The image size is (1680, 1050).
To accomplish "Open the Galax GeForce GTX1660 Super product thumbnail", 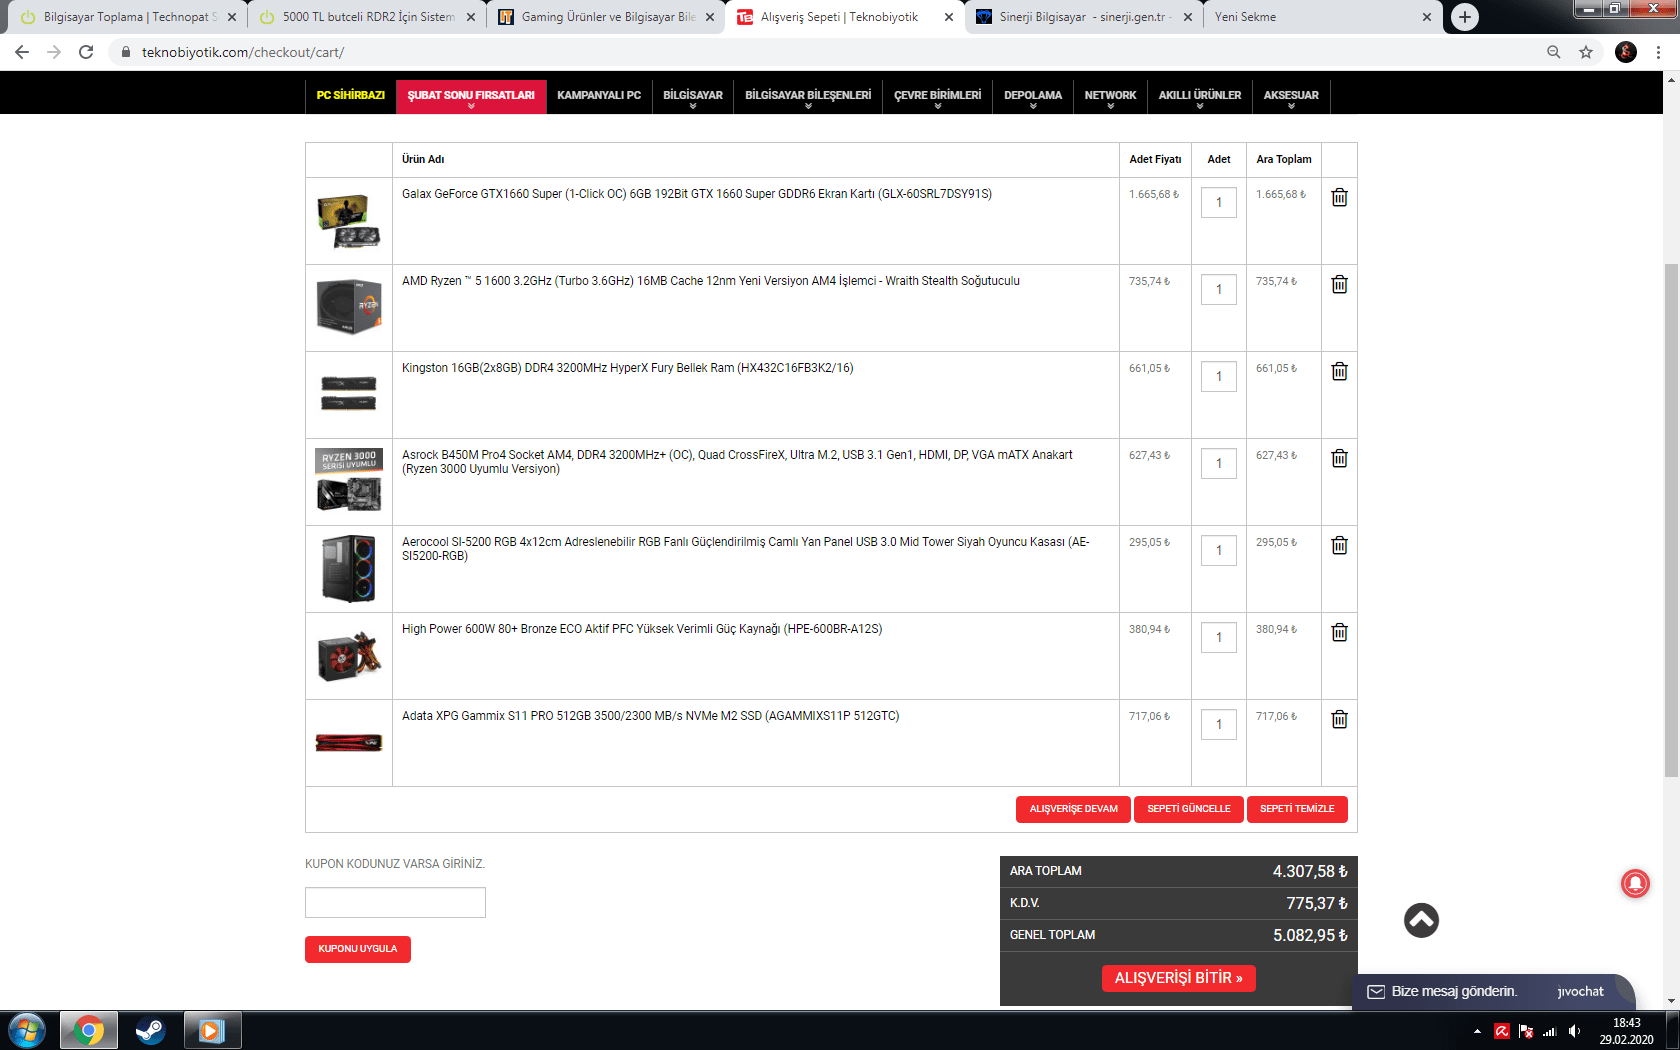I will (x=349, y=221).
